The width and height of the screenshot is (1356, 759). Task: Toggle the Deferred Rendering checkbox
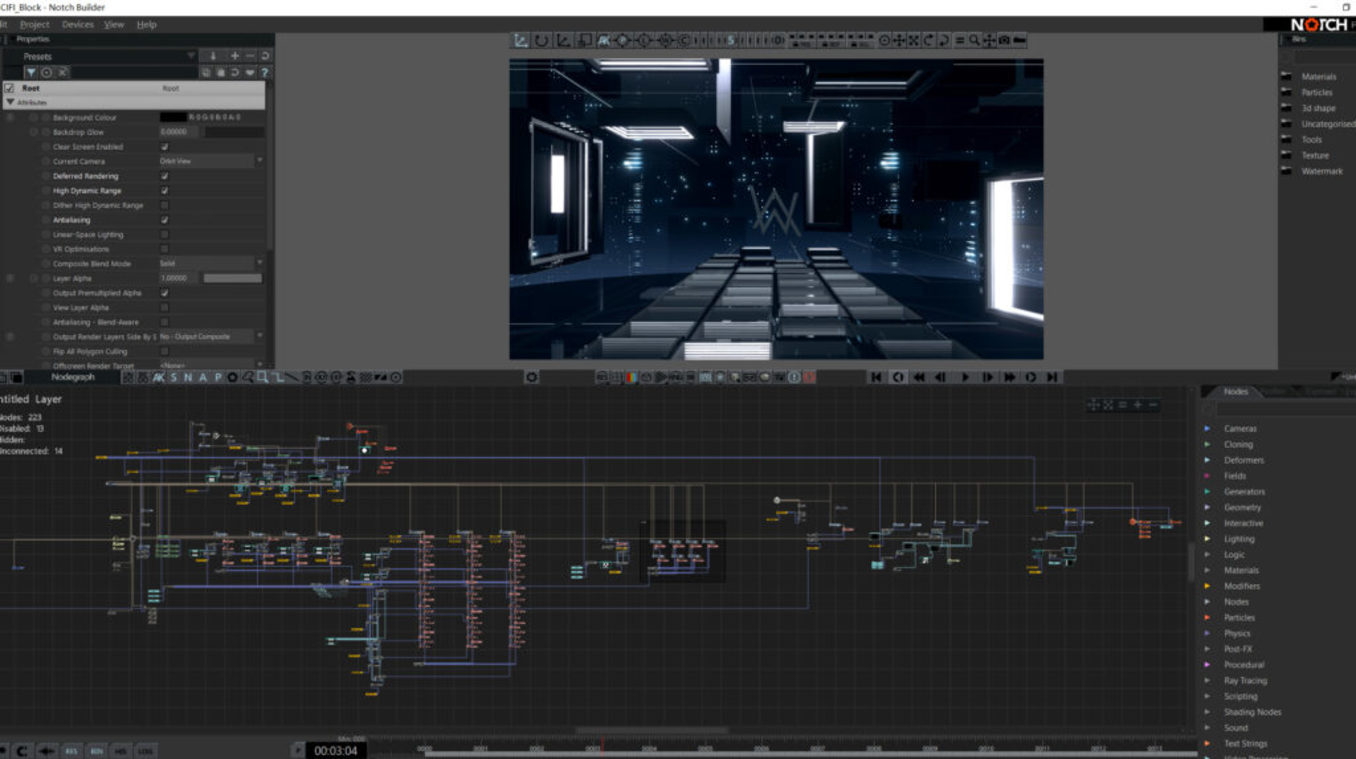tap(165, 176)
